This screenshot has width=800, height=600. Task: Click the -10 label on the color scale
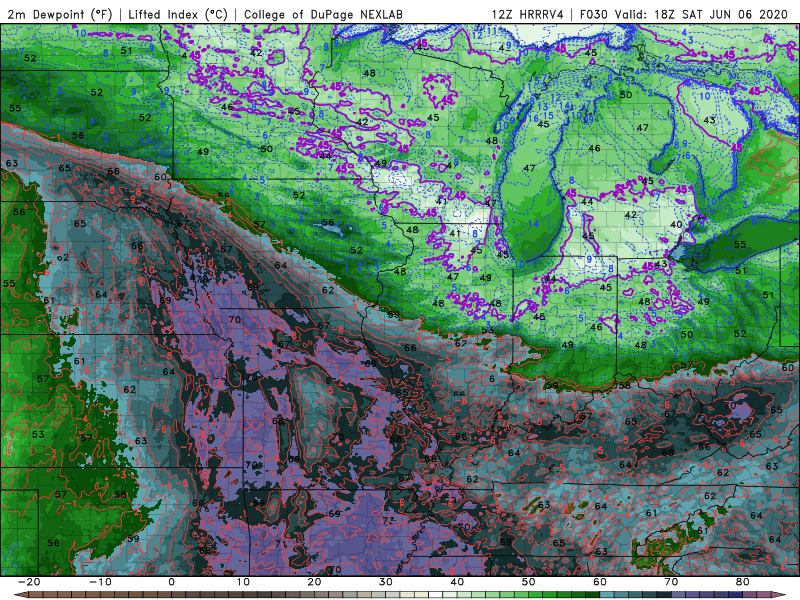pos(100,582)
